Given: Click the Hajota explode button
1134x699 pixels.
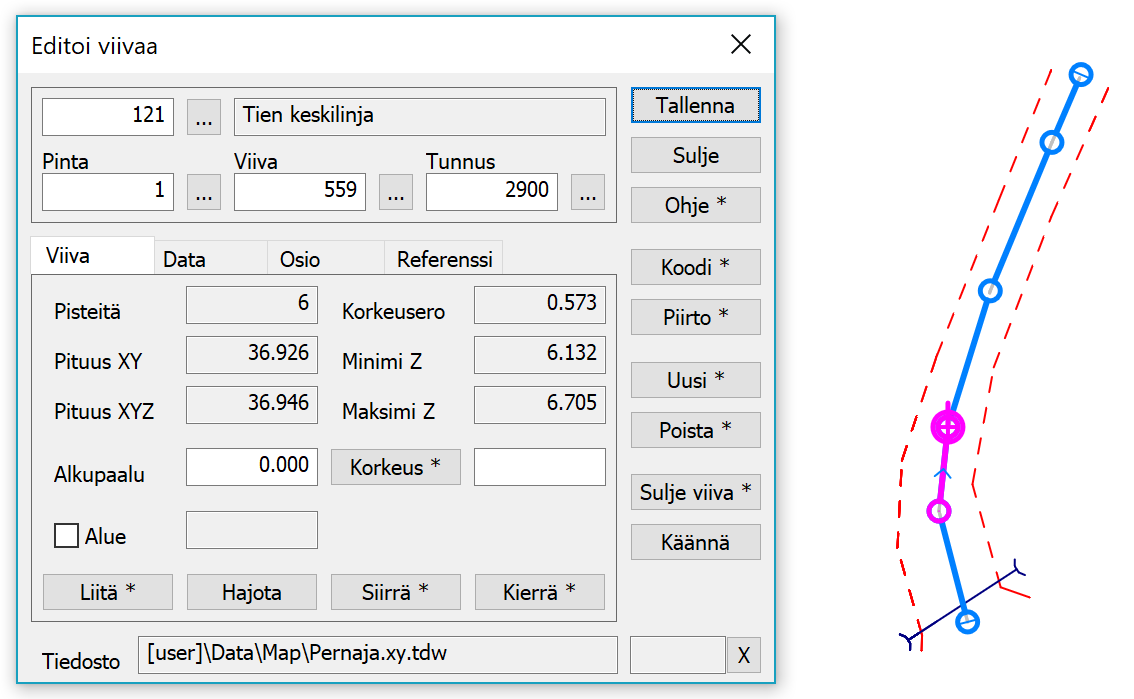Looking at the screenshot, I should click(x=252, y=592).
